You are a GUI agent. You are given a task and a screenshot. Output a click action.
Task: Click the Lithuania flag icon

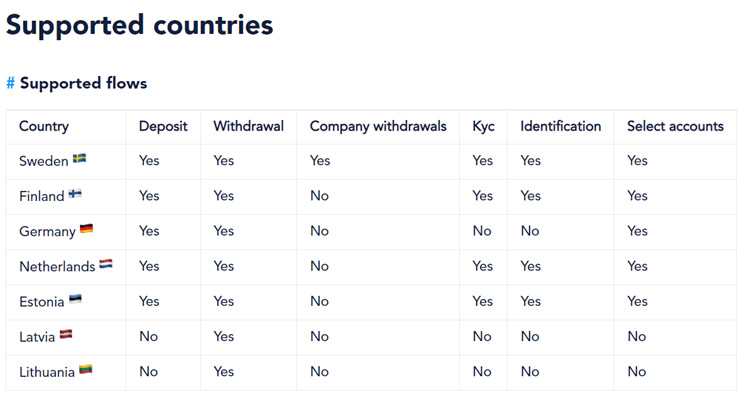tap(85, 370)
